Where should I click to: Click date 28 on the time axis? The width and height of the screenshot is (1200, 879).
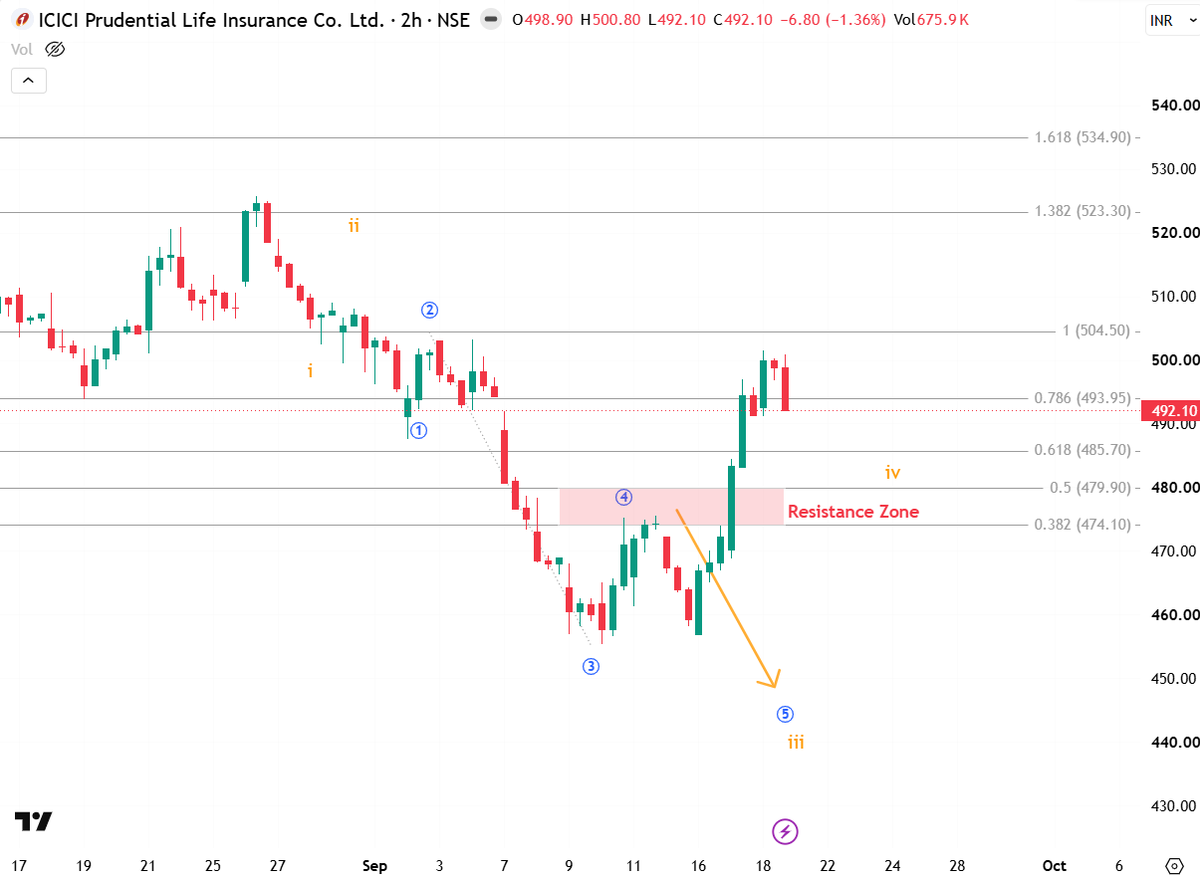coord(957,865)
